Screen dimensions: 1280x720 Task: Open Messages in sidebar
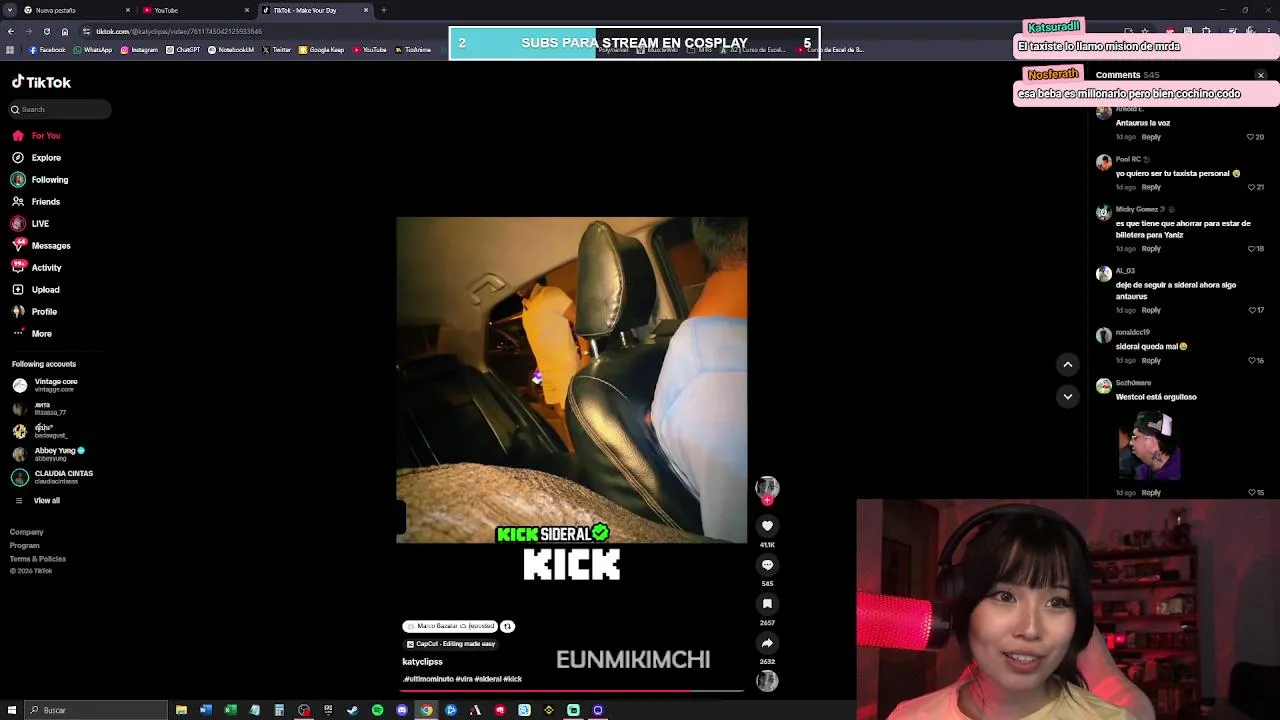41,246
